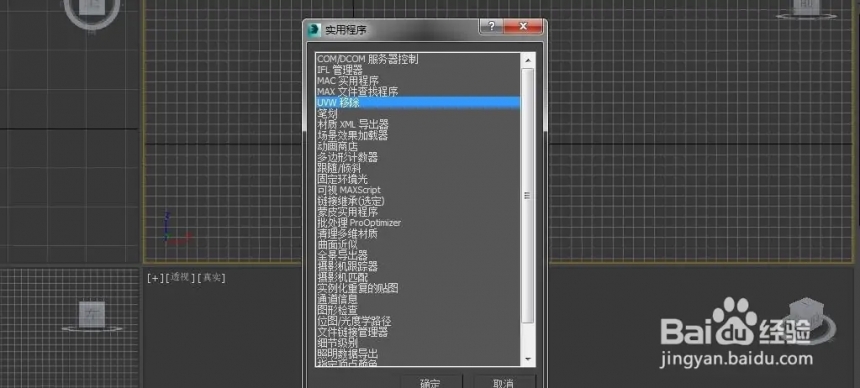Image resolution: width=860 pixels, height=388 pixels.
Task: Select "可视 MAXScript" entry
Action: [x=417, y=190]
